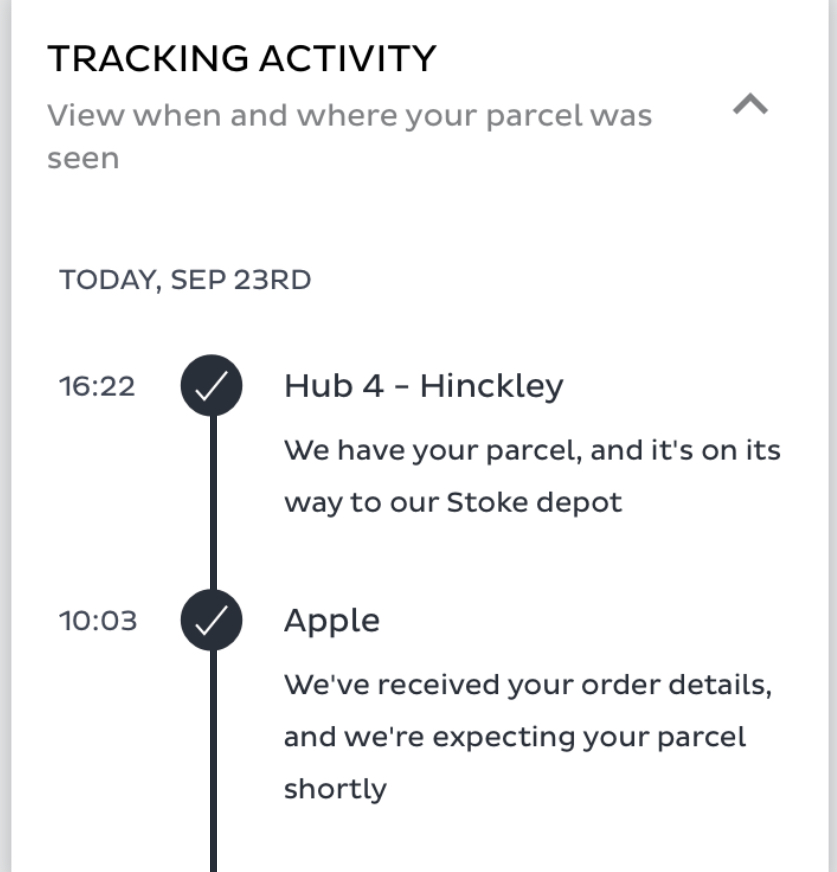This screenshot has height=872, width=837.
Task: Click the TODAY, SEP 23RD date label
Action: [x=185, y=280]
